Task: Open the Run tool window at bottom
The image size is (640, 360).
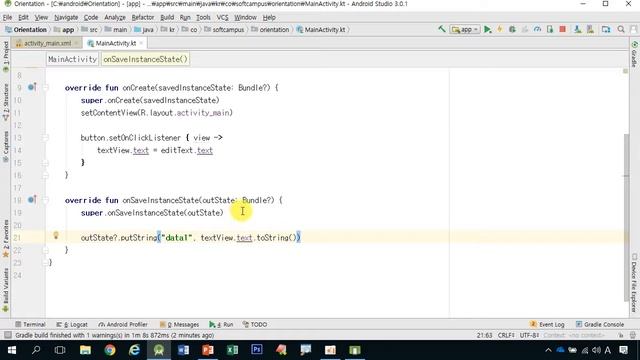Action: coord(221,324)
